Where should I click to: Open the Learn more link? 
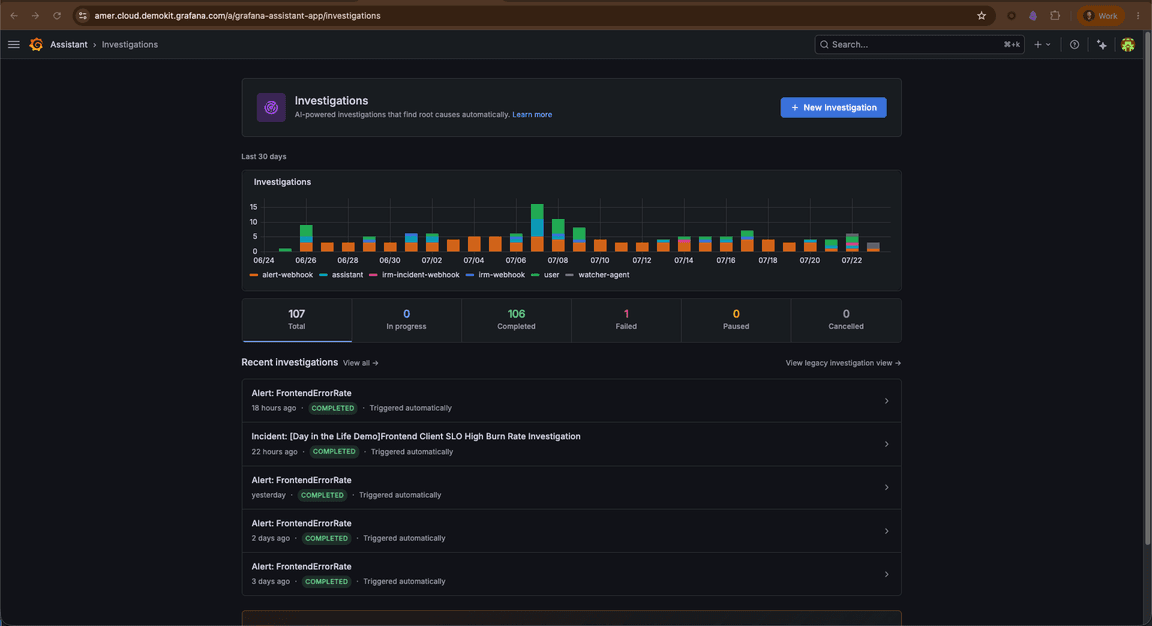click(532, 115)
